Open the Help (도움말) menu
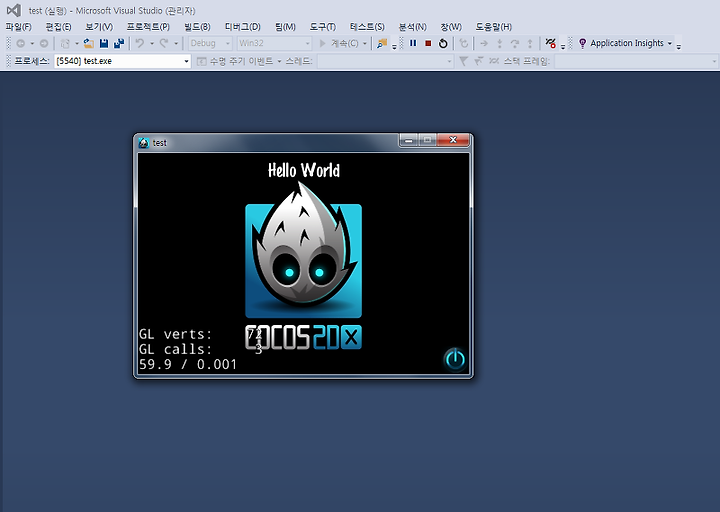 (x=493, y=27)
